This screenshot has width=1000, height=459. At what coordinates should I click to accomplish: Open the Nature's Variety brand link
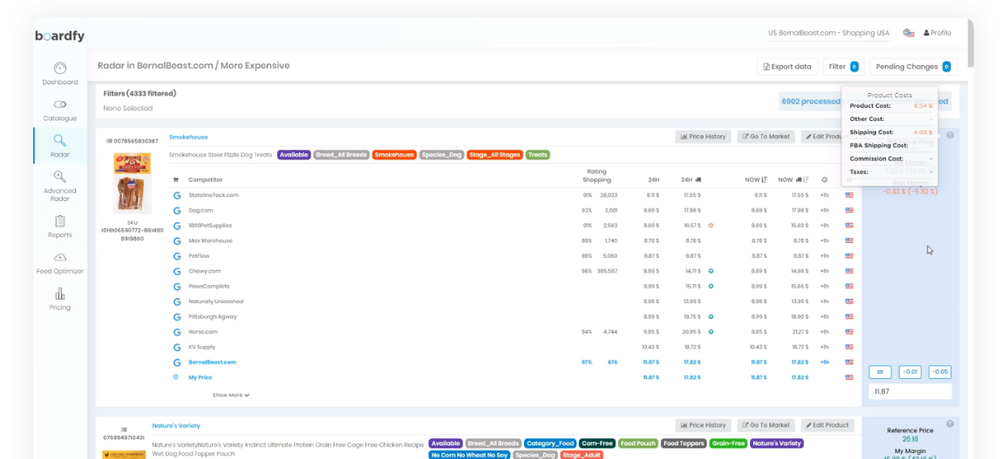[176, 425]
